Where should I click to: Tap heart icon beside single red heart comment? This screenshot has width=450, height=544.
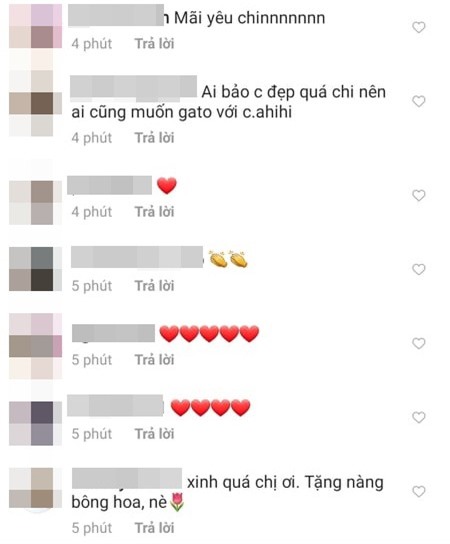pyautogui.click(x=418, y=196)
